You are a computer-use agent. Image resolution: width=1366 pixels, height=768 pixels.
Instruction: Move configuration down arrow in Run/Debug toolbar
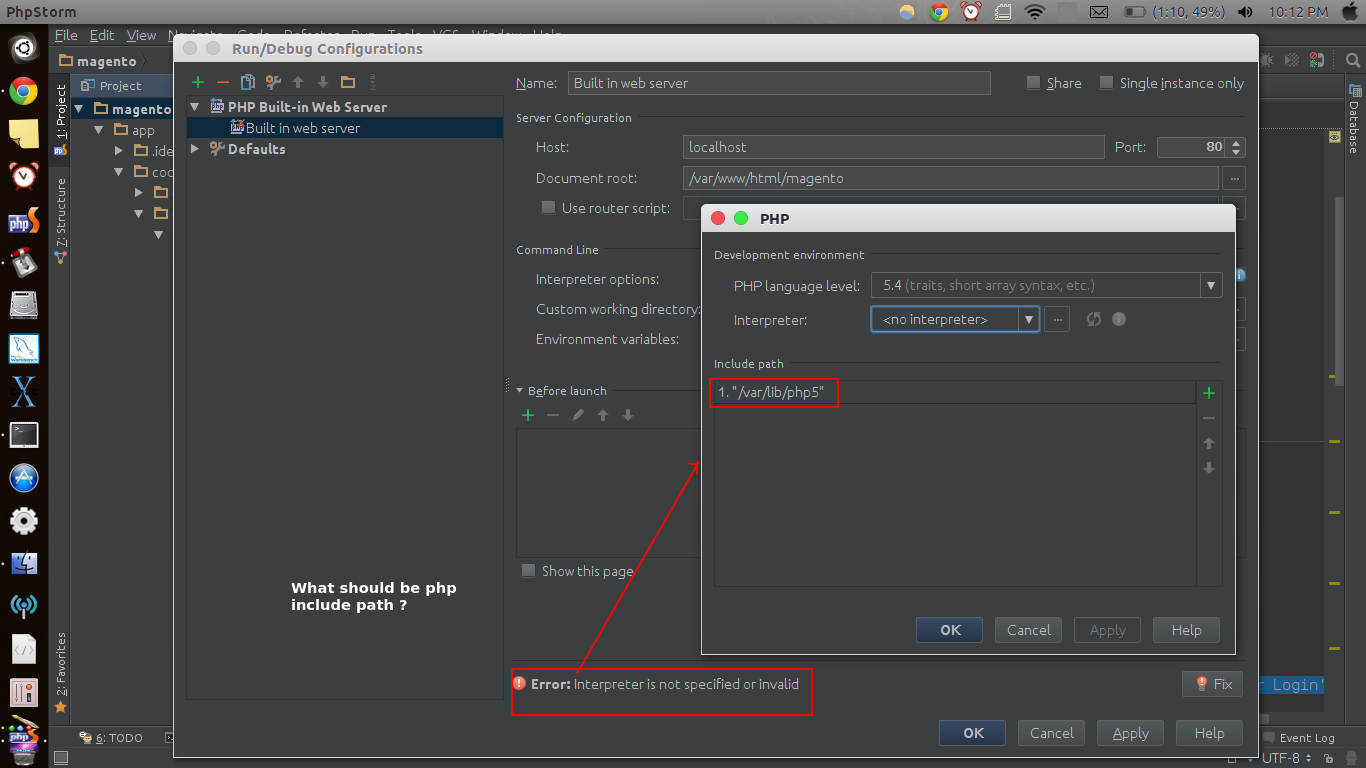[323, 82]
